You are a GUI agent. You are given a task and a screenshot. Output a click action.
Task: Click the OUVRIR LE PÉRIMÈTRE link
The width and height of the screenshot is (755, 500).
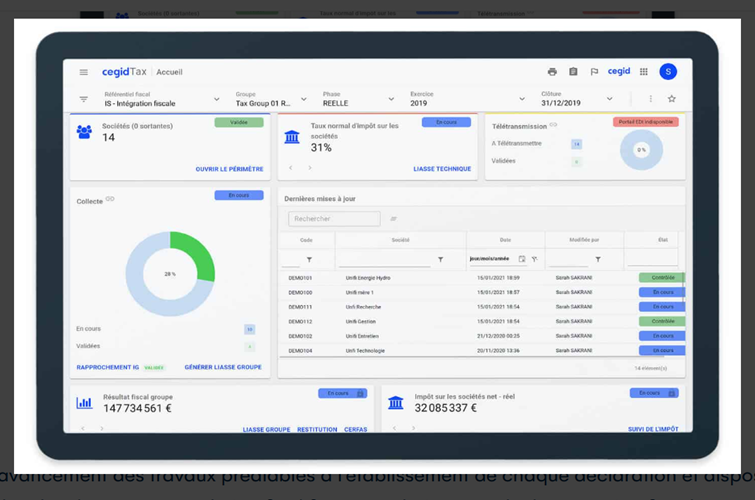point(229,169)
